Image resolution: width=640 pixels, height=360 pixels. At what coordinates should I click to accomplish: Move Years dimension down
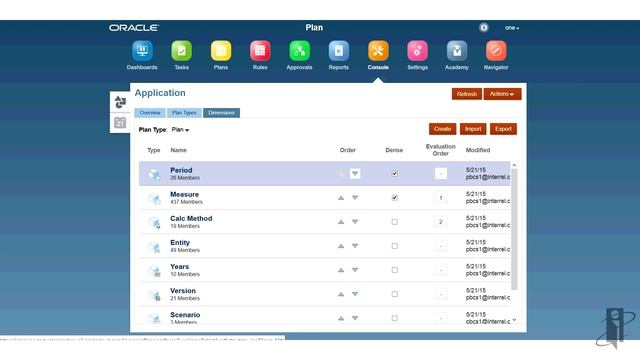pos(355,270)
